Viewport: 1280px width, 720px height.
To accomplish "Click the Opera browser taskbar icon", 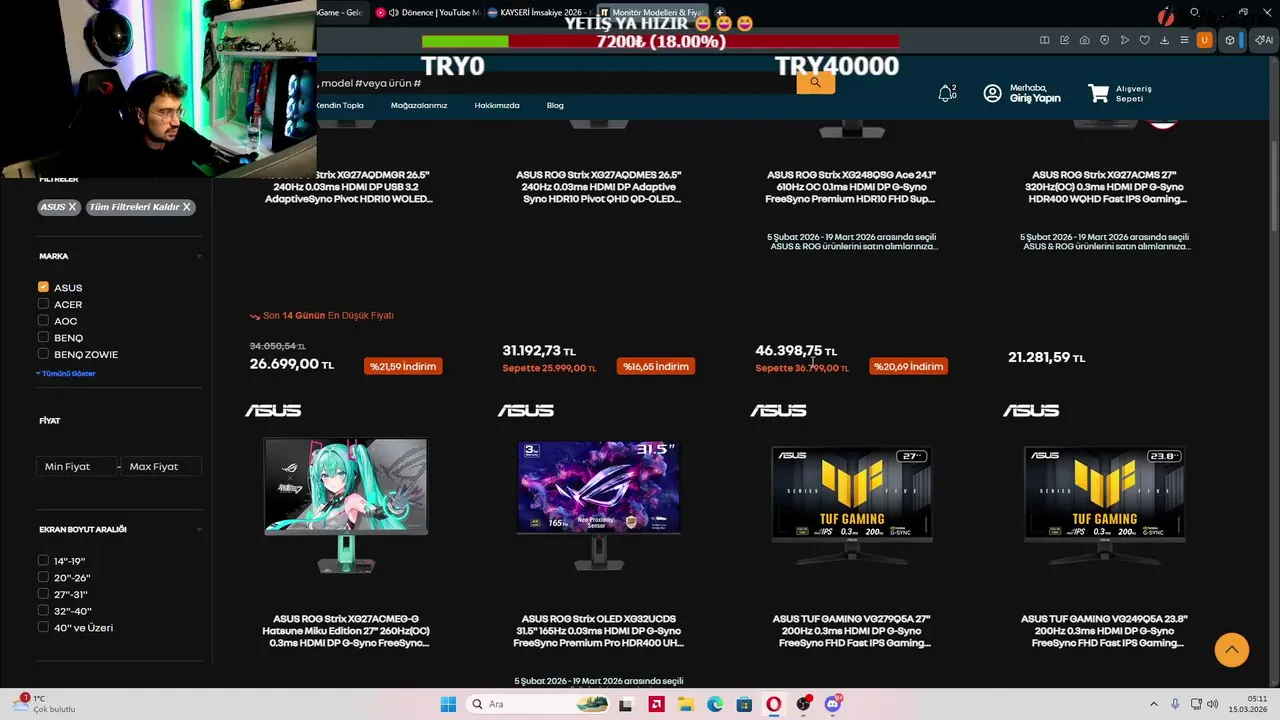I will point(774,704).
